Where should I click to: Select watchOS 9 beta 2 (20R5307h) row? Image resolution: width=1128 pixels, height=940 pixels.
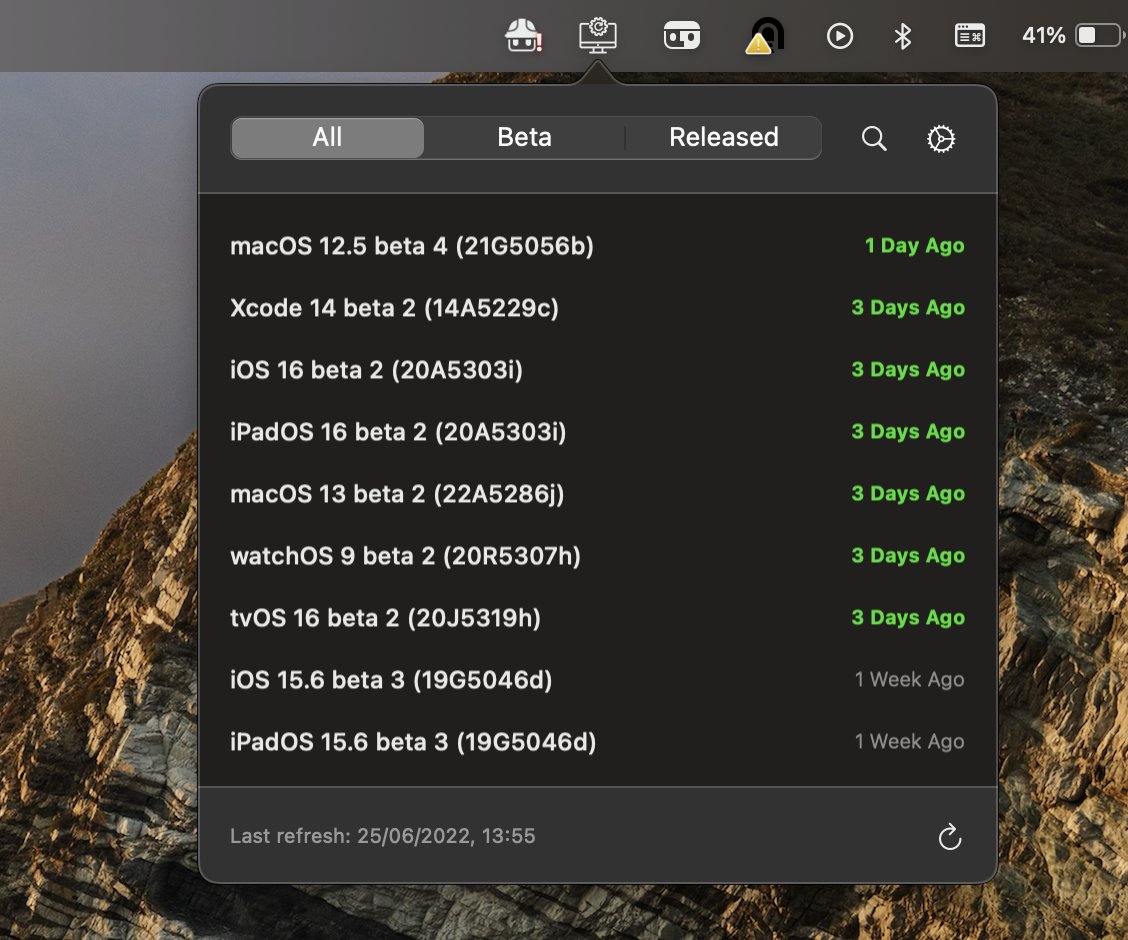[x=597, y=556]
